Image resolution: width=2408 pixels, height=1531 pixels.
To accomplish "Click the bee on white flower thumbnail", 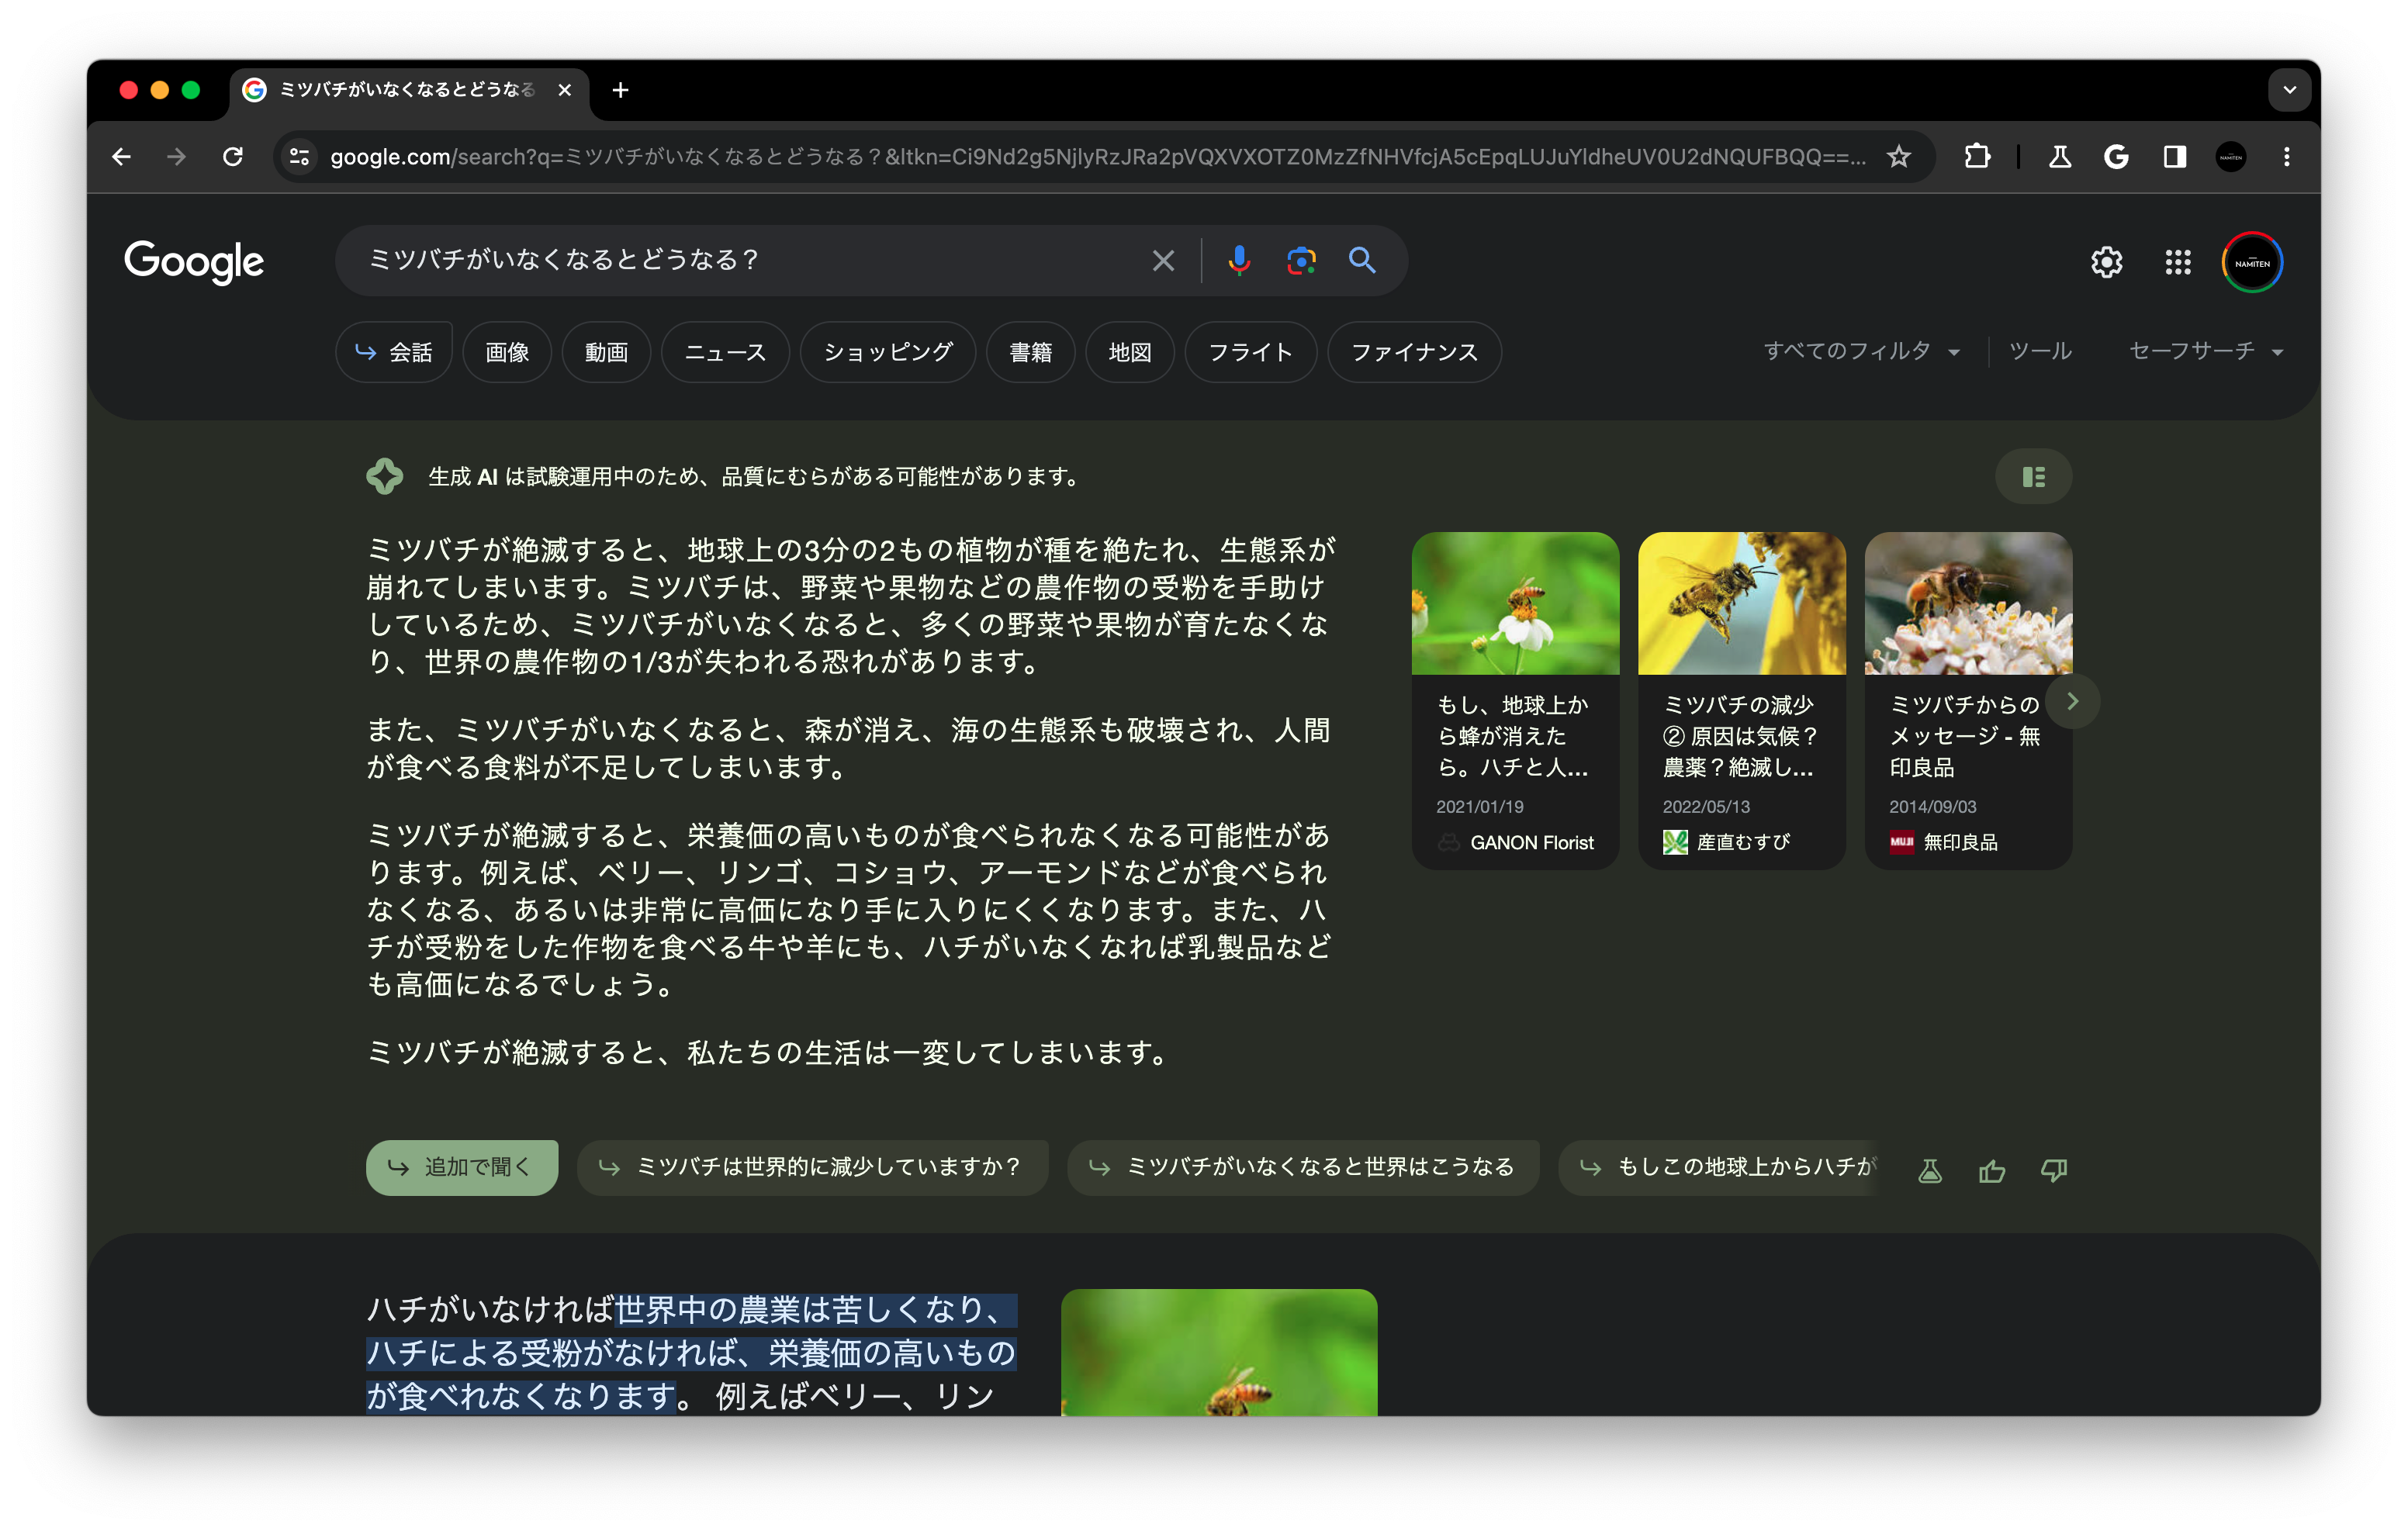I will pos(1515,603).
